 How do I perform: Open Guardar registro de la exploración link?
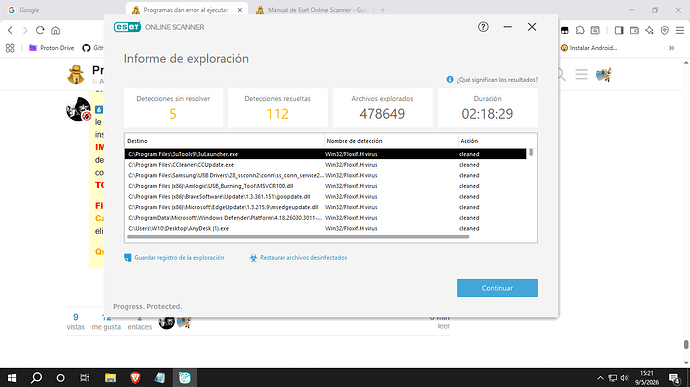pos(179,258)
